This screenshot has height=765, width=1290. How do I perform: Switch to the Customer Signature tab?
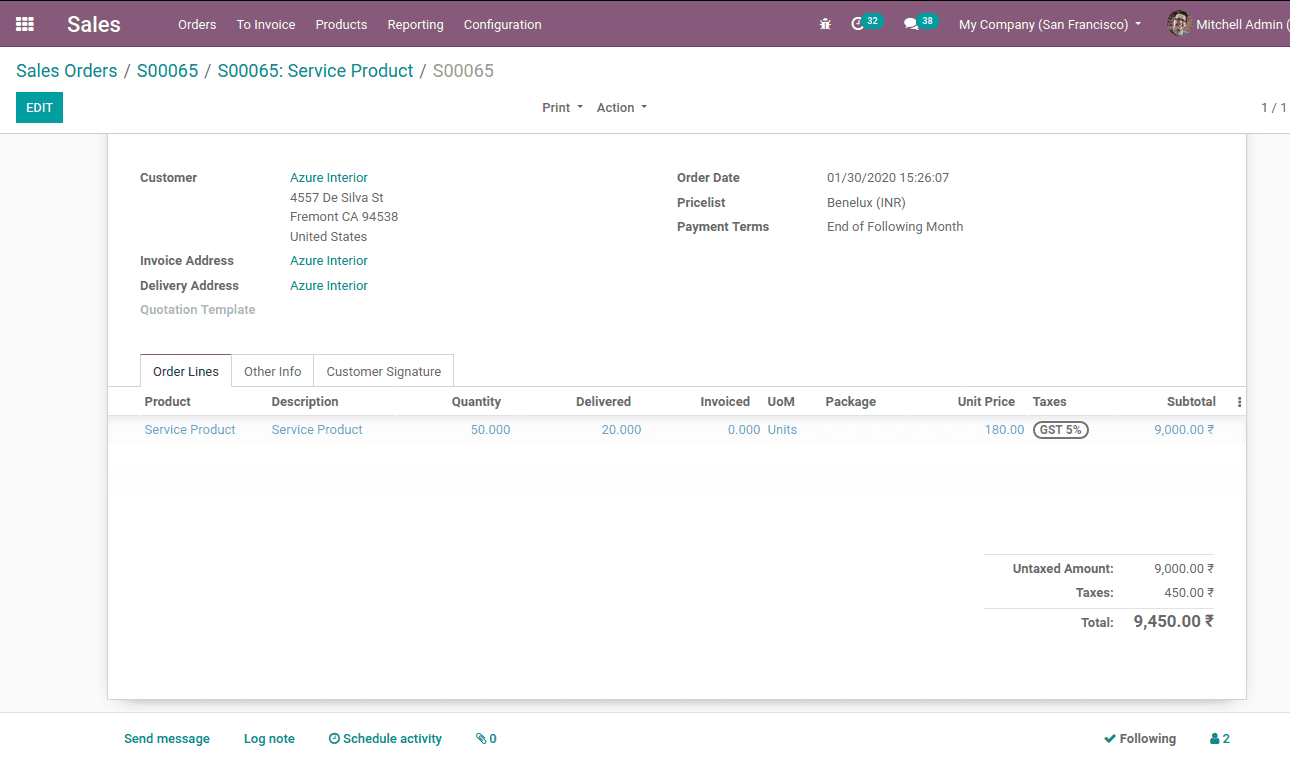click(x=384, y=371)
